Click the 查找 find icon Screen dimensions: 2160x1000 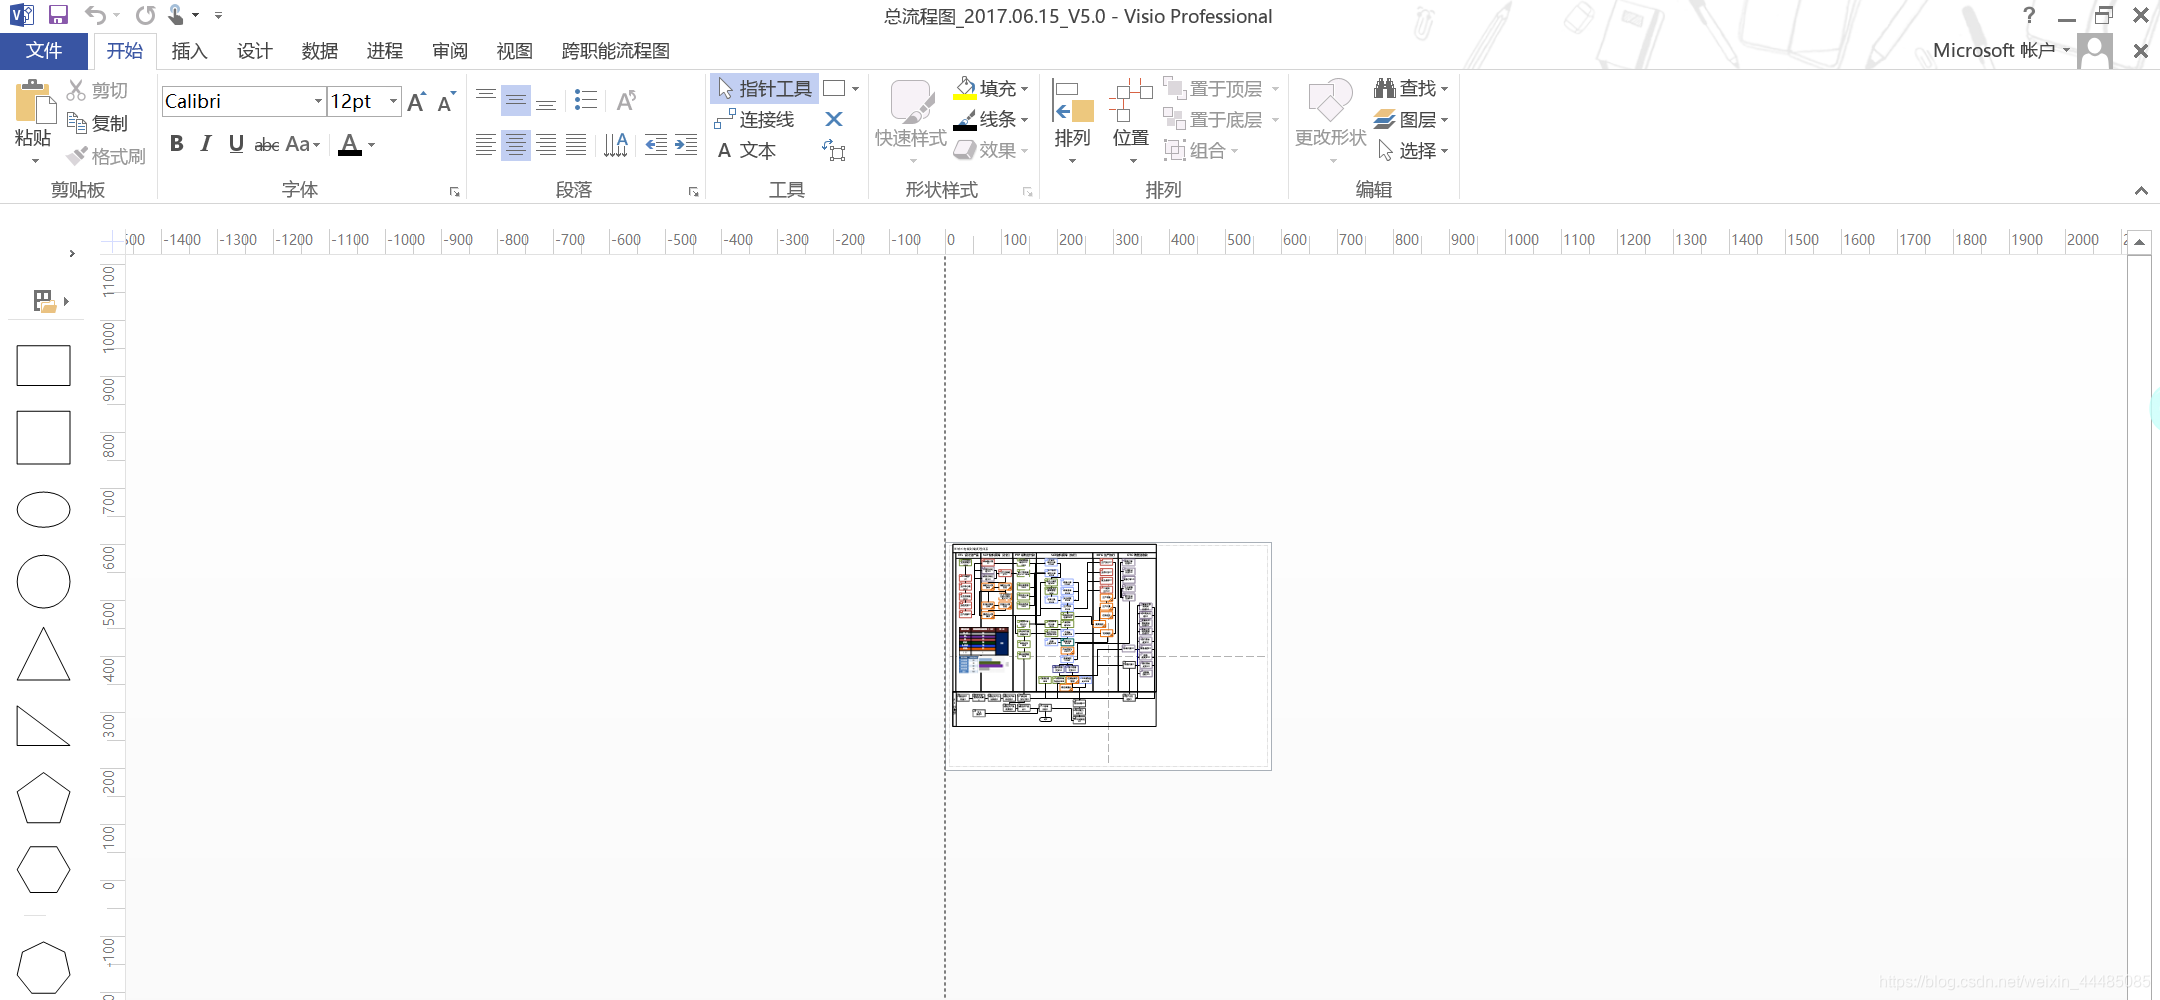(1408, 88)
